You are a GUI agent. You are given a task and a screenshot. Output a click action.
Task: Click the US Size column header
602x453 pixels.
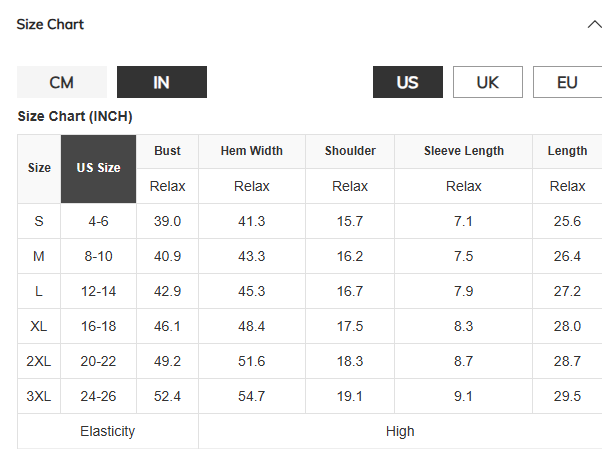[98, 169]
